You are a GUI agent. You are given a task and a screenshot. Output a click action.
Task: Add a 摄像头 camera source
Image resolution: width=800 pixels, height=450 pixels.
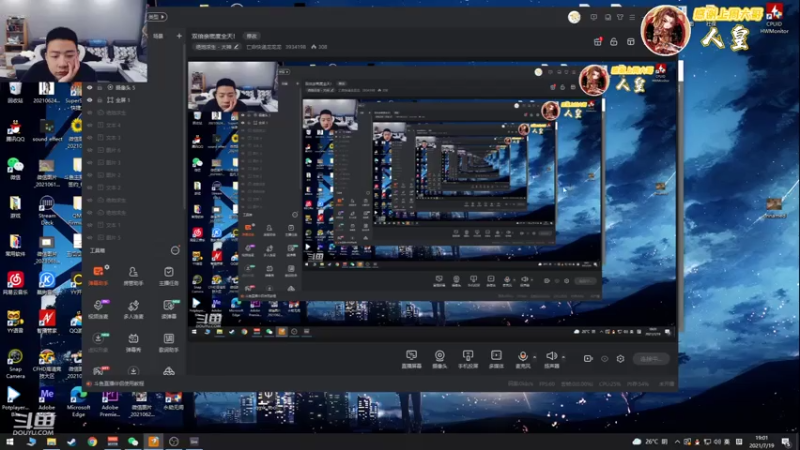point(439,357)
